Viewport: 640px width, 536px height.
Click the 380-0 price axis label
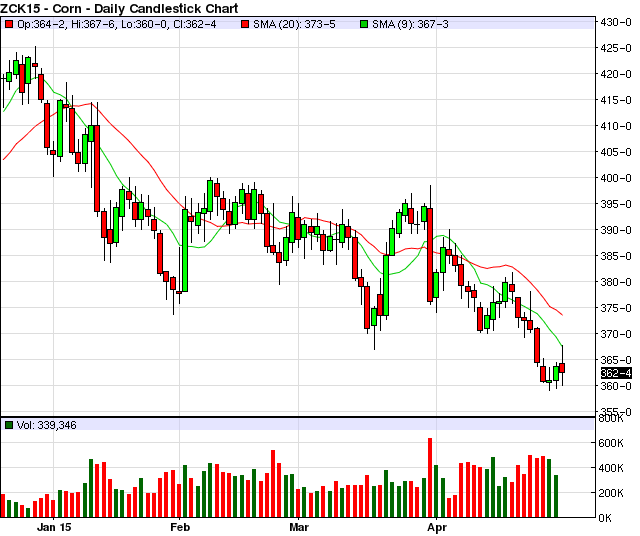(616, 282)
